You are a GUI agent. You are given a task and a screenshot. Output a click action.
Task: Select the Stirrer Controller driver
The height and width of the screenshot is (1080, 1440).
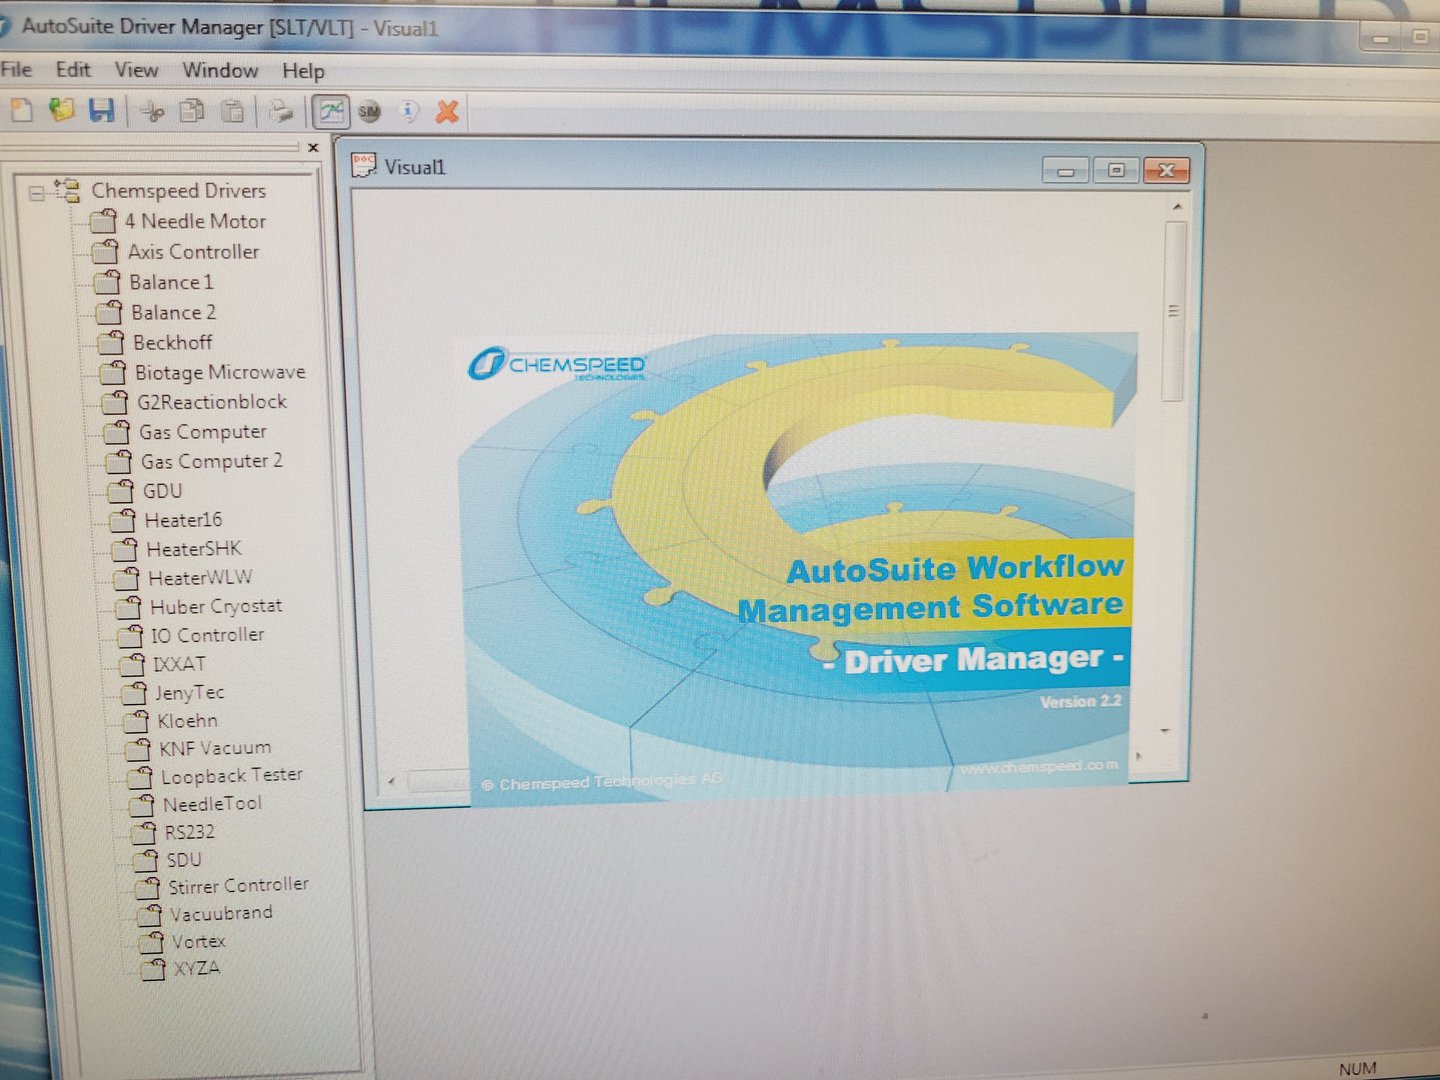coord(238,886)
